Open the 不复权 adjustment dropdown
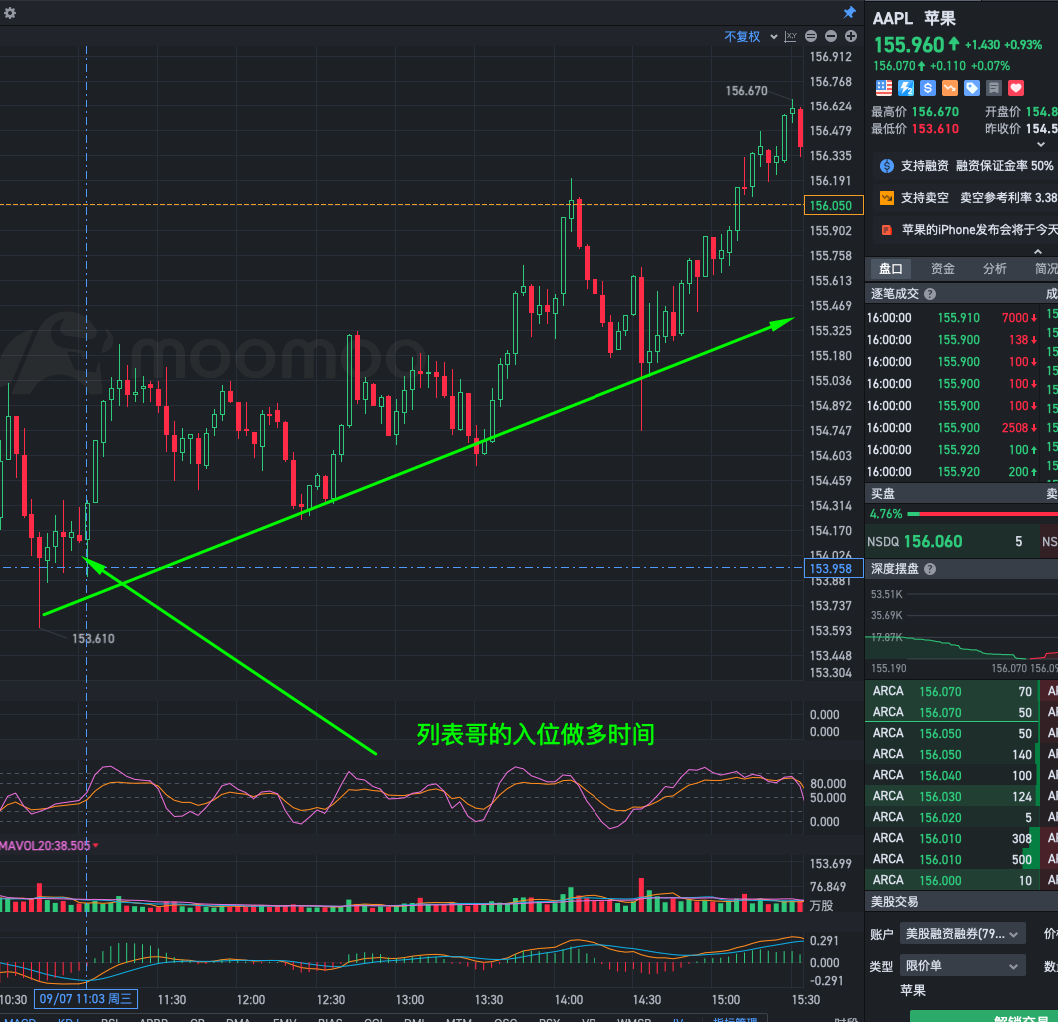1058x1022 pixels. (x=750, y=36)
